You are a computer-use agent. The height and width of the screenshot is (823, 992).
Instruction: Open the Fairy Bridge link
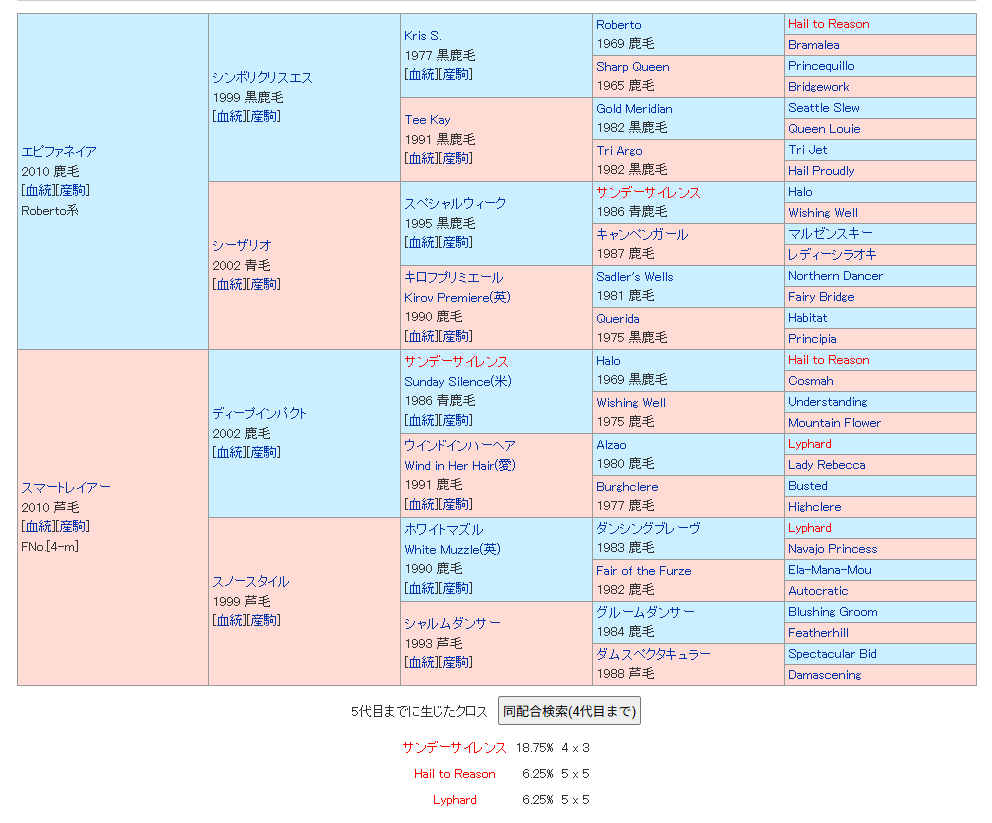click(821, 297)
